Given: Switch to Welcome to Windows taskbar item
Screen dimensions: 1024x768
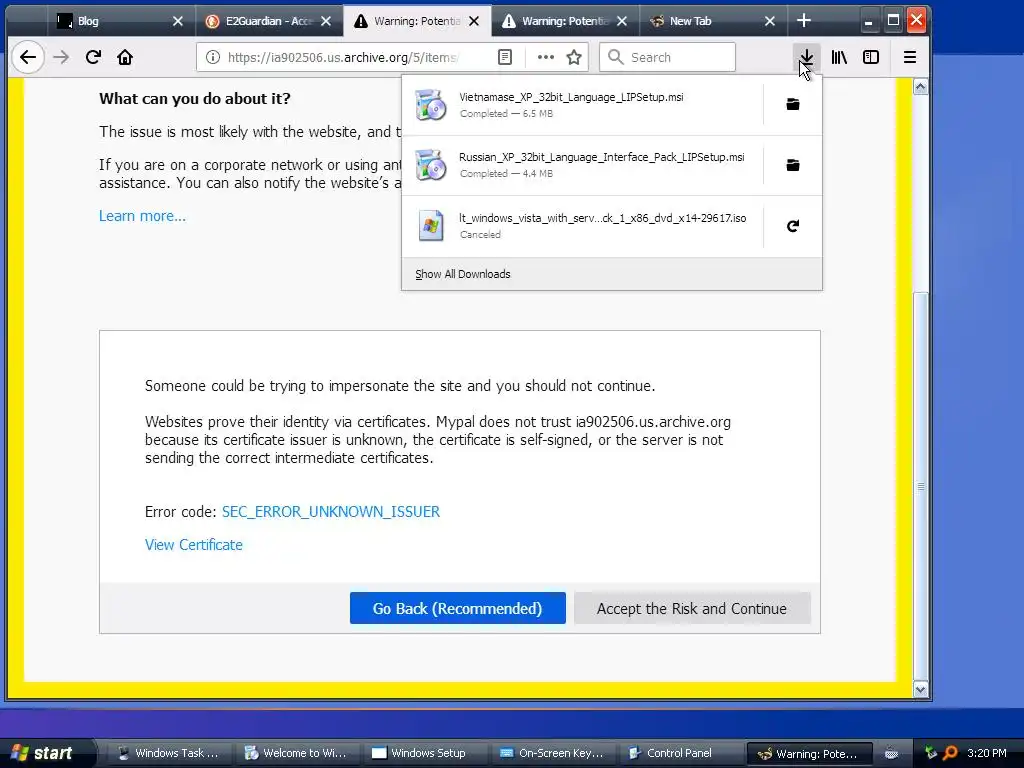Looking at the screenshot, I should tap(295, 753).
